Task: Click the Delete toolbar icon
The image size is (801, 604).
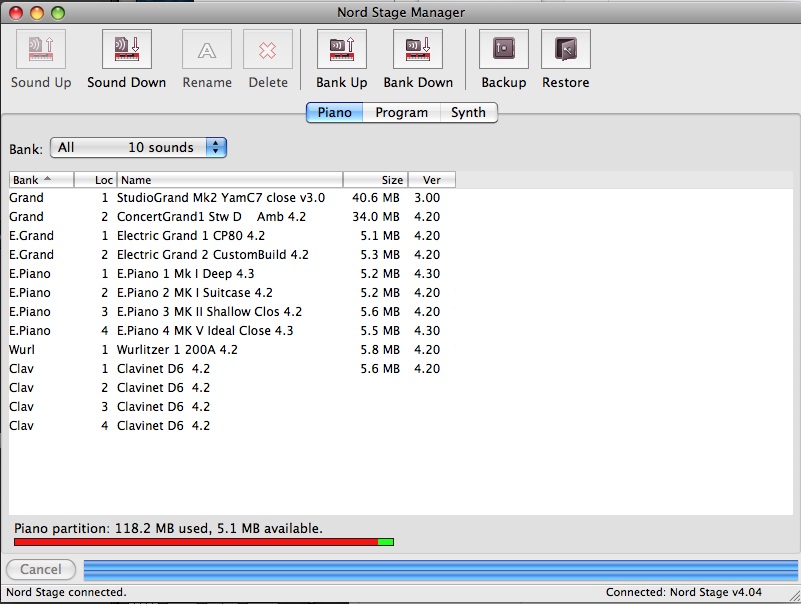Action: (x=267, y=50)
